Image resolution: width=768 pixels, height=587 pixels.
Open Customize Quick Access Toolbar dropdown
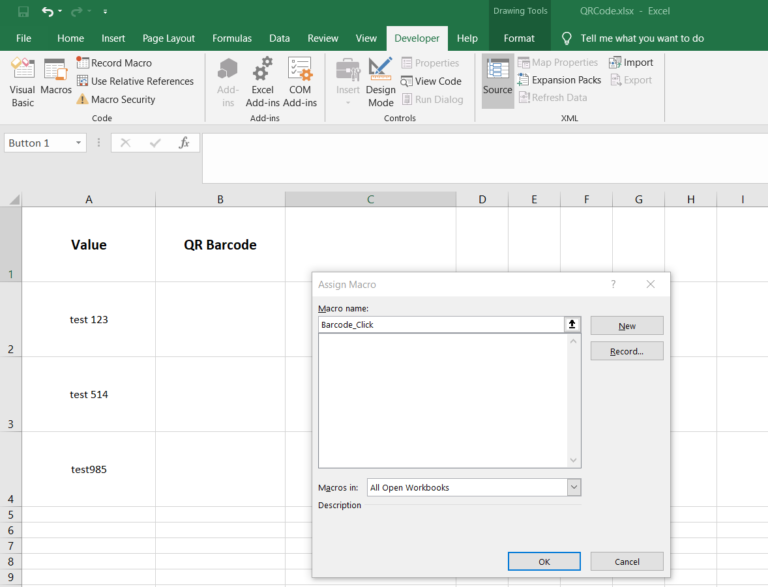pos(105,12)
